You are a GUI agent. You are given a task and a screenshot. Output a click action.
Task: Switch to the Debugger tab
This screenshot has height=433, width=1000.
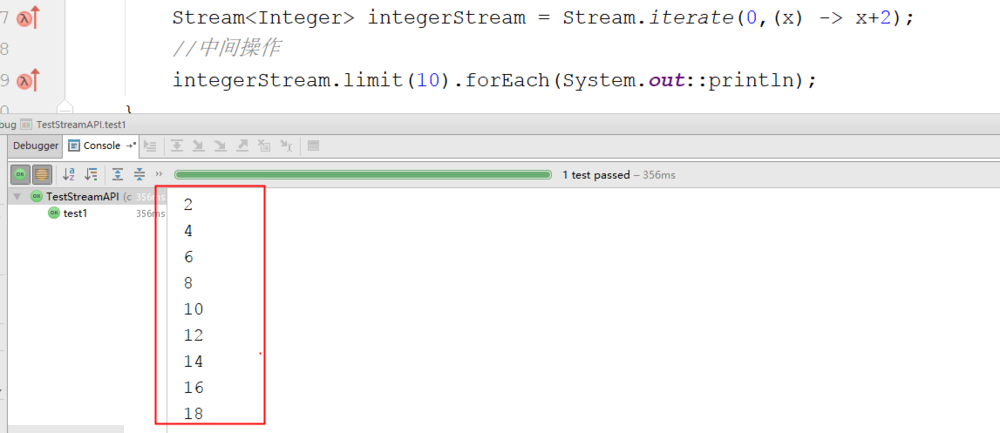click(x=36, y=146)
